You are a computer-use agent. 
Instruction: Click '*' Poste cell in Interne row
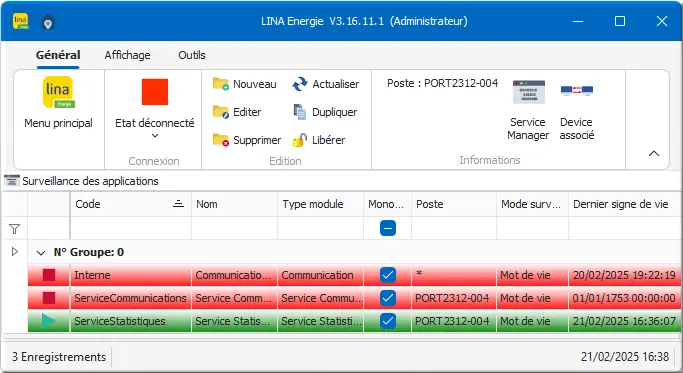[454, 275]
